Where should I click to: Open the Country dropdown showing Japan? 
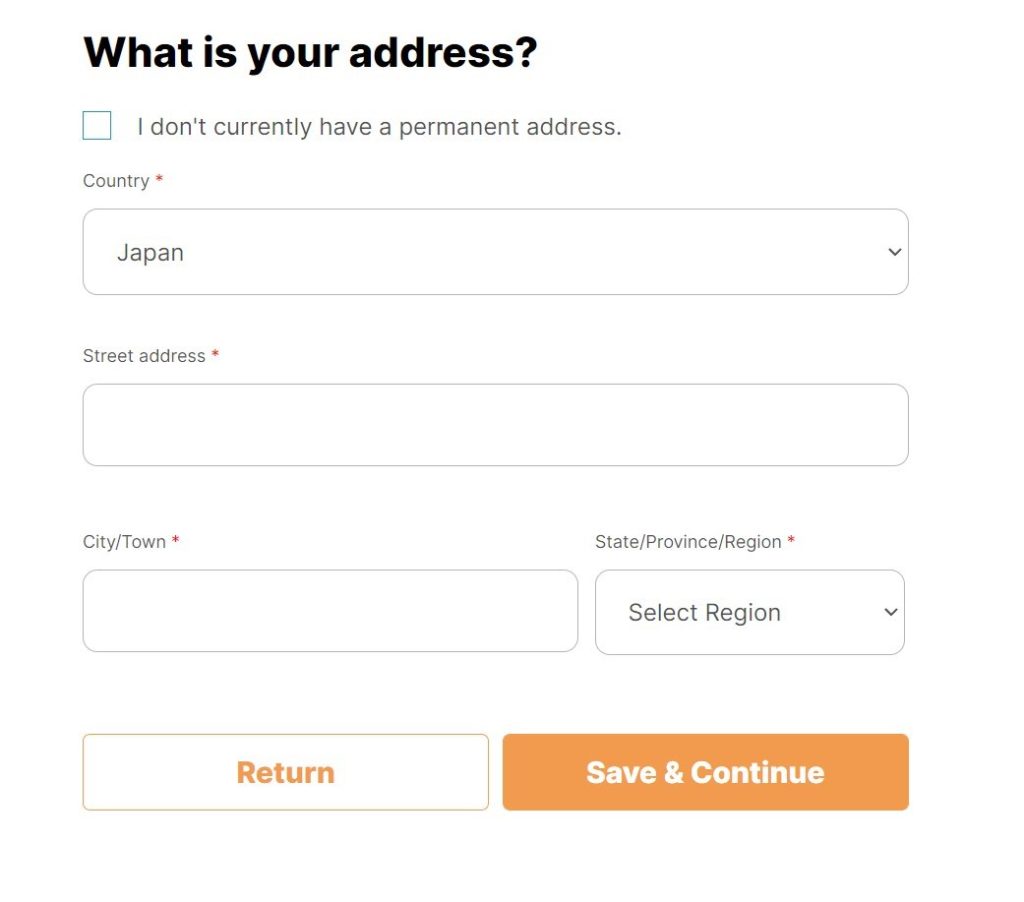click(495, 252)
